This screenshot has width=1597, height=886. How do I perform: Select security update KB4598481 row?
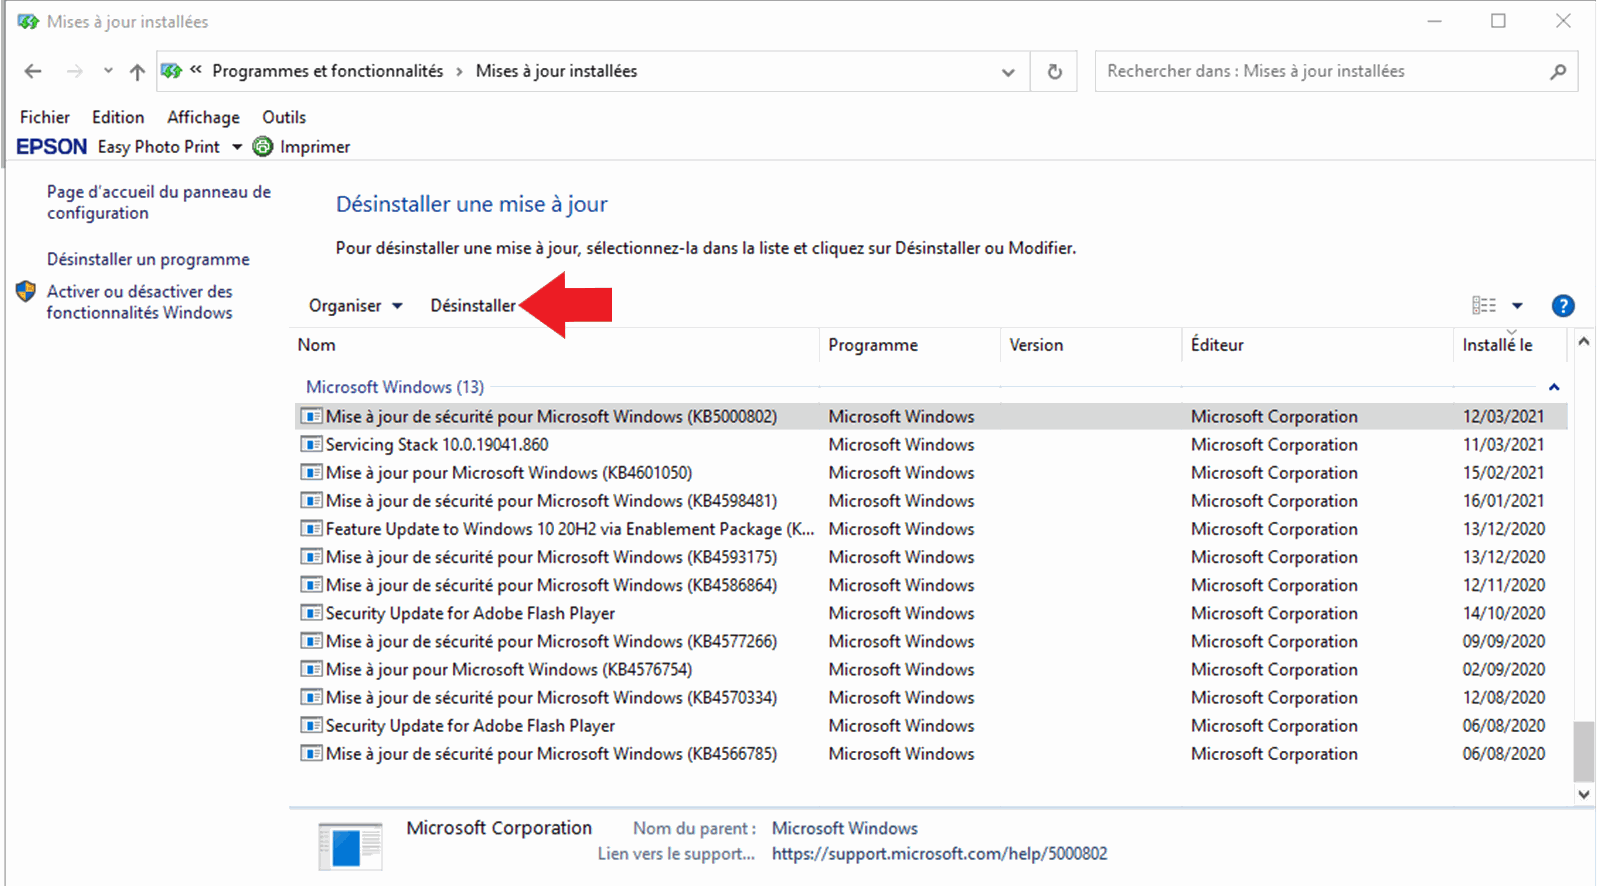click(x=931, y=500)
